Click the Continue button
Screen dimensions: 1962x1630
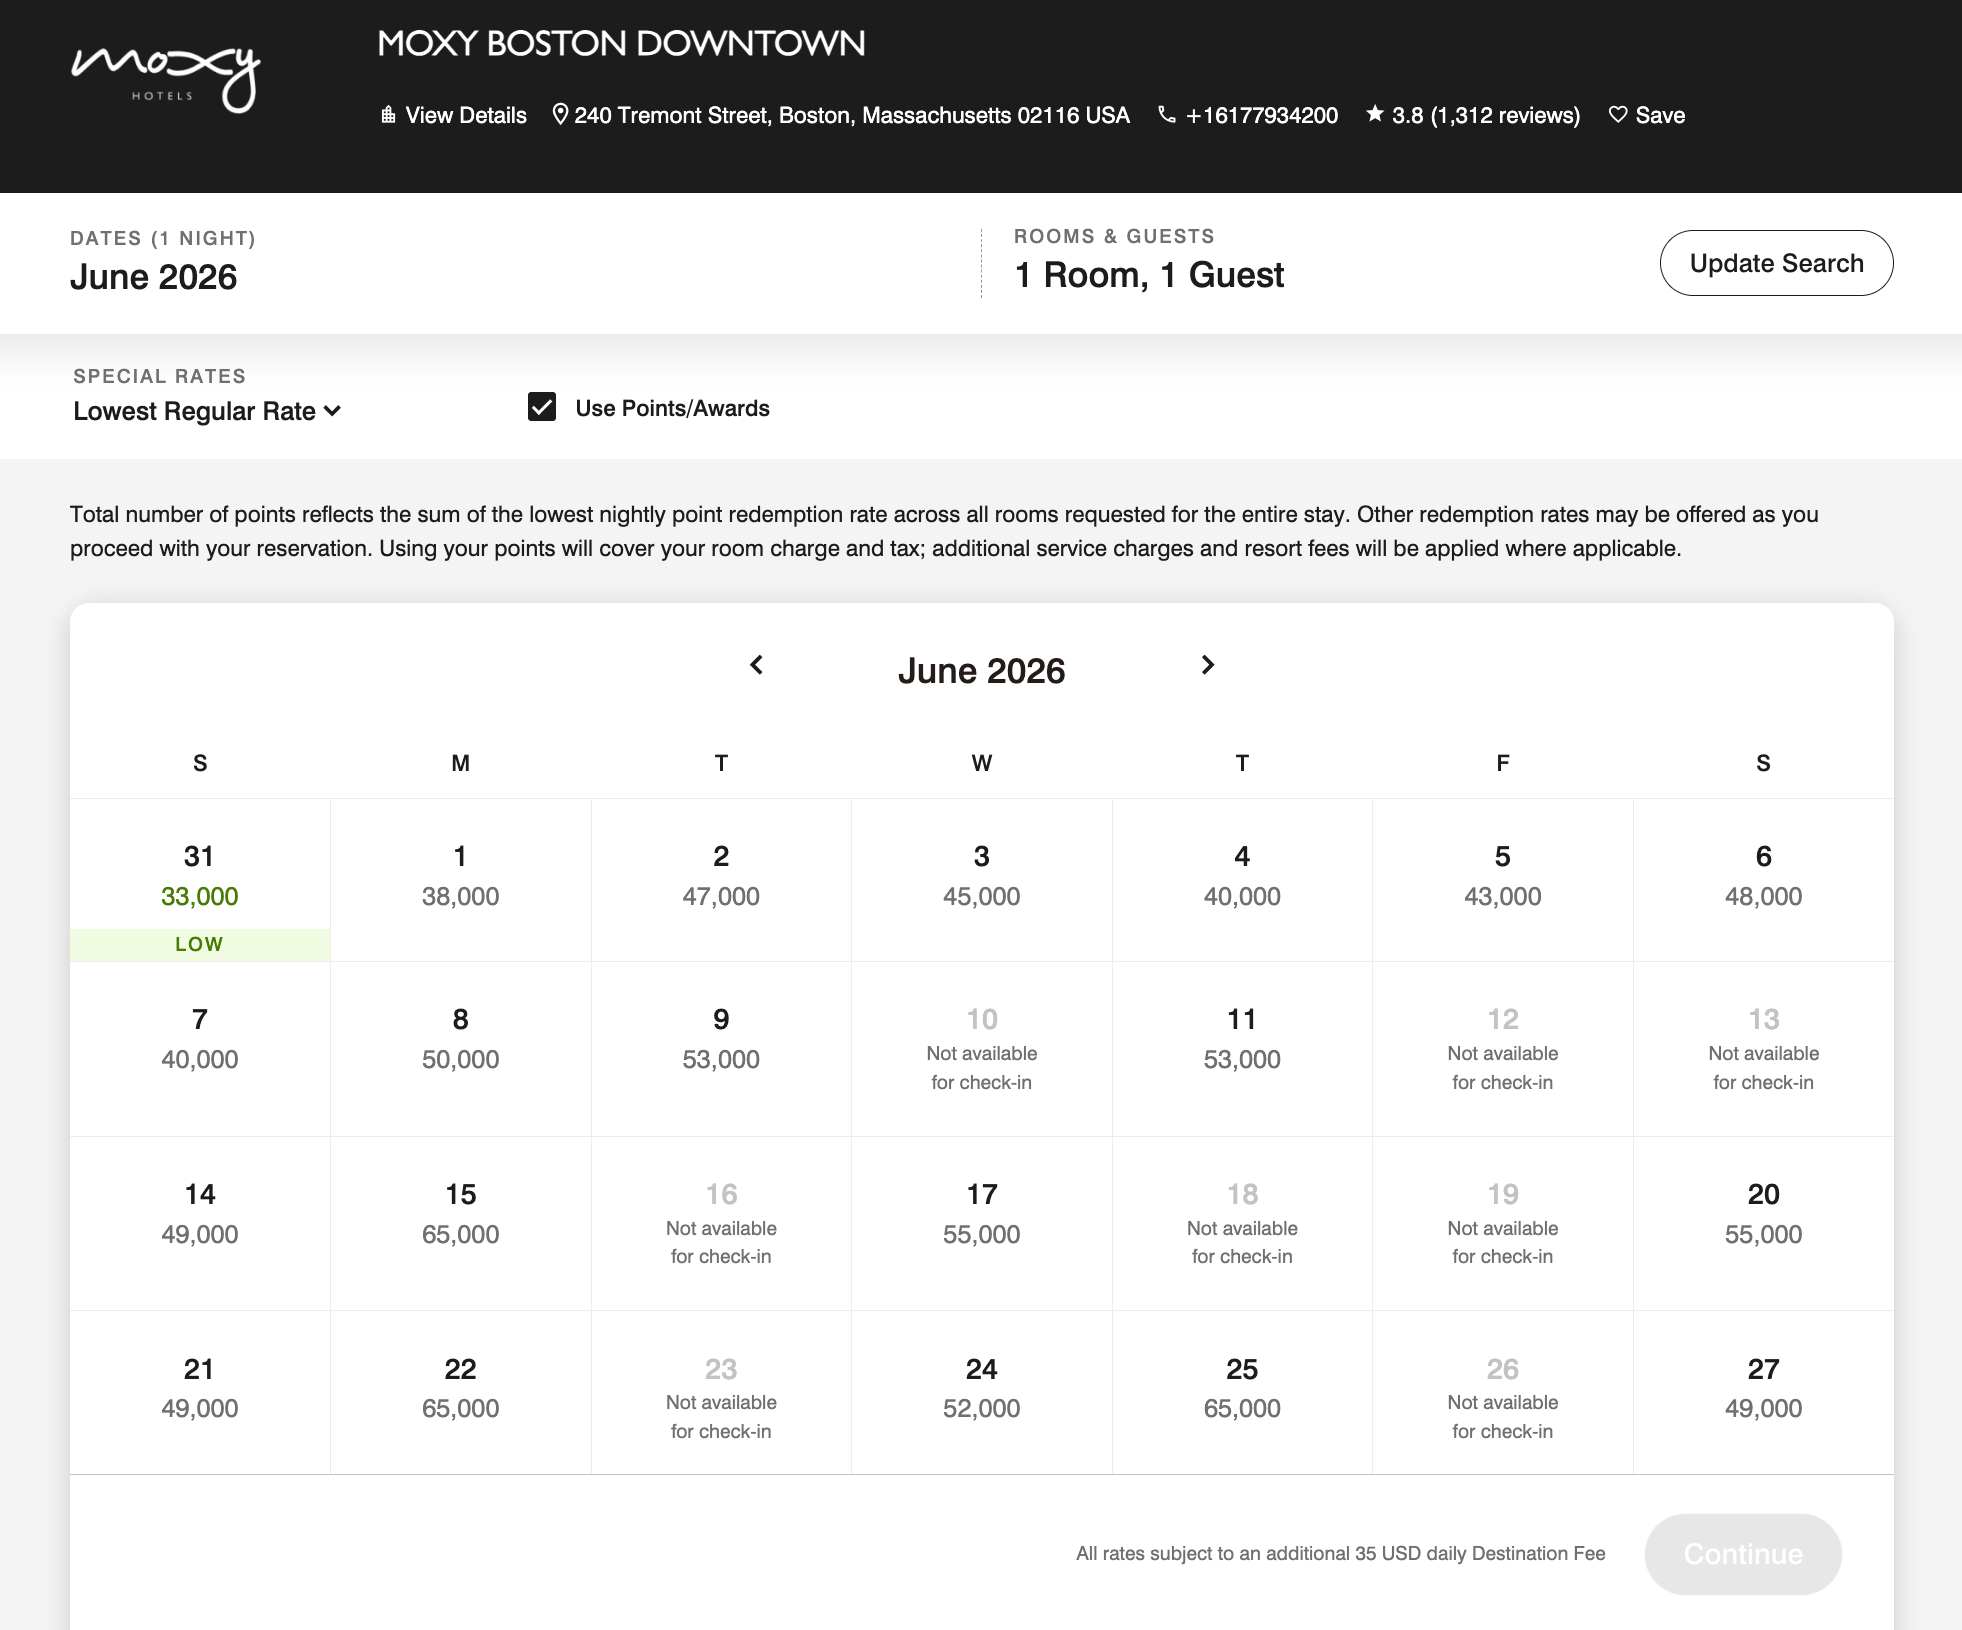[x=1742, y=1554]
